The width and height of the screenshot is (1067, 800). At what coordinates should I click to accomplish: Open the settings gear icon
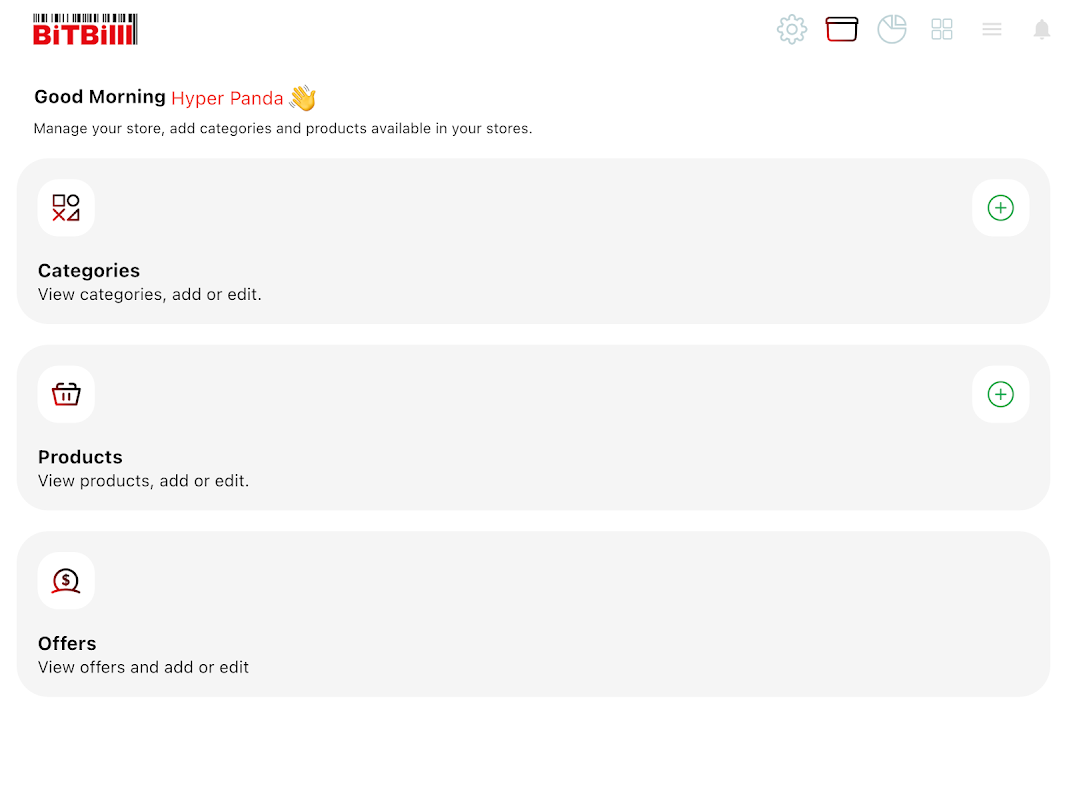[x=791, y=29]
